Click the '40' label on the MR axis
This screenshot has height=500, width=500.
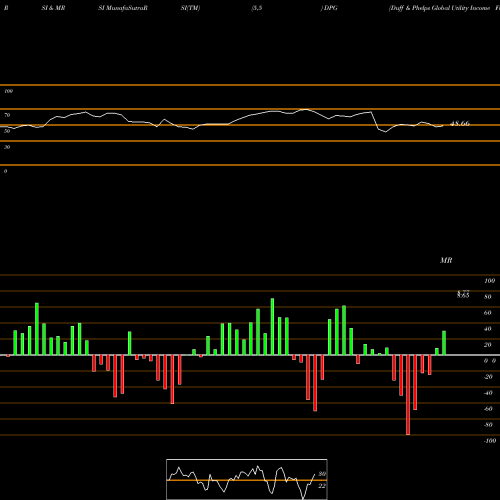point(488,329)
